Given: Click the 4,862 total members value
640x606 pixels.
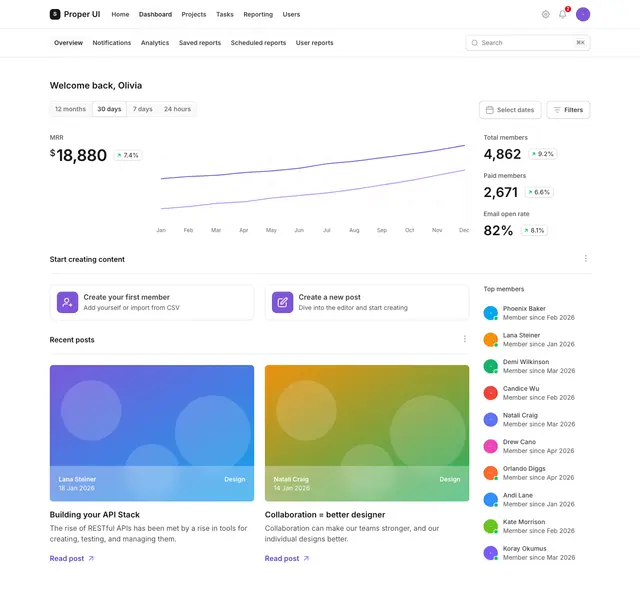Looking at the screenshot, I should click(502, 154).
